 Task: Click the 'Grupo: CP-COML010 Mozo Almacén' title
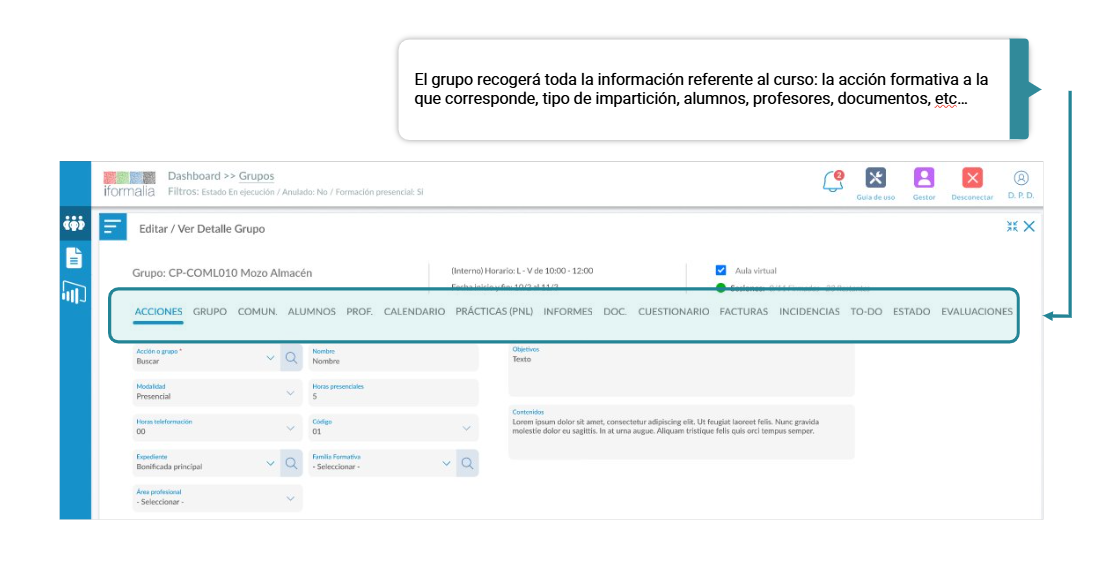(x=222, y=273)
